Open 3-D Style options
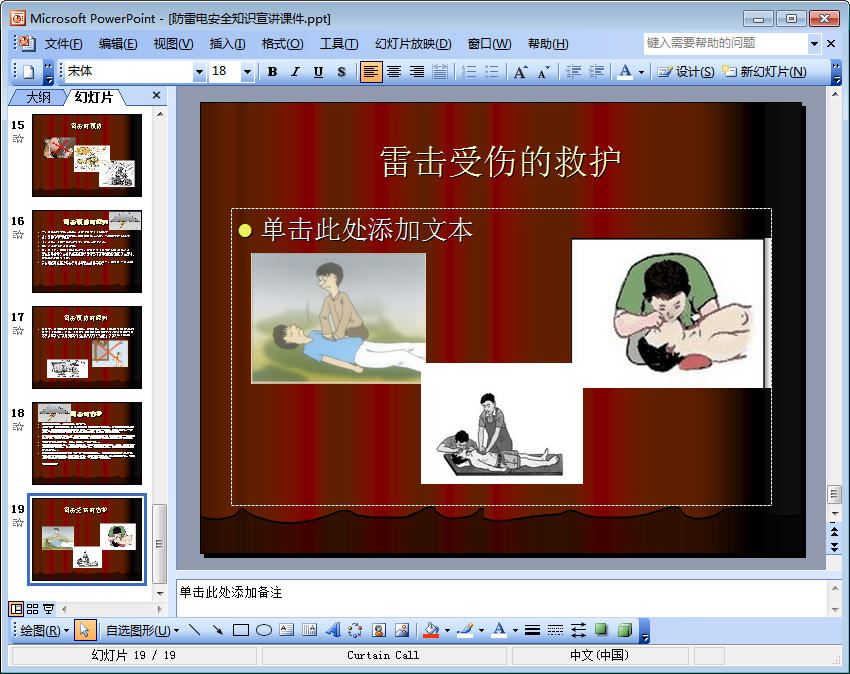 pyautogui.click(x=624, y=630)
